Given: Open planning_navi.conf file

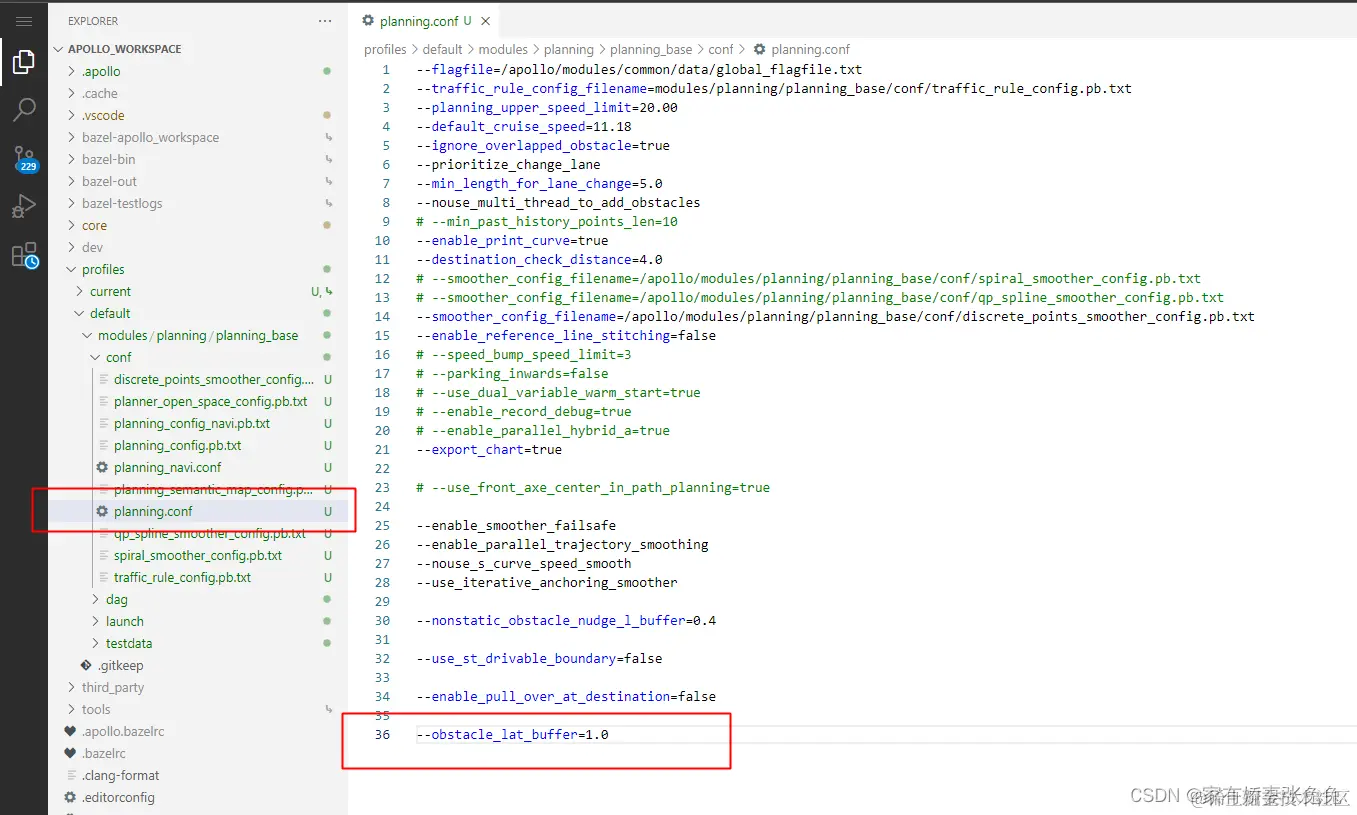Looking at the screenshot, I should click(168, 467).
